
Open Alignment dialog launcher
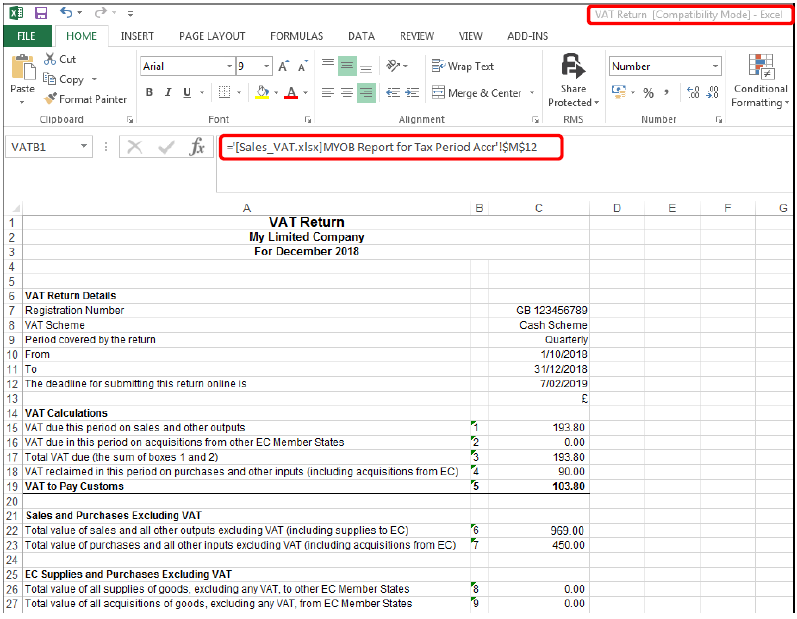535,120
